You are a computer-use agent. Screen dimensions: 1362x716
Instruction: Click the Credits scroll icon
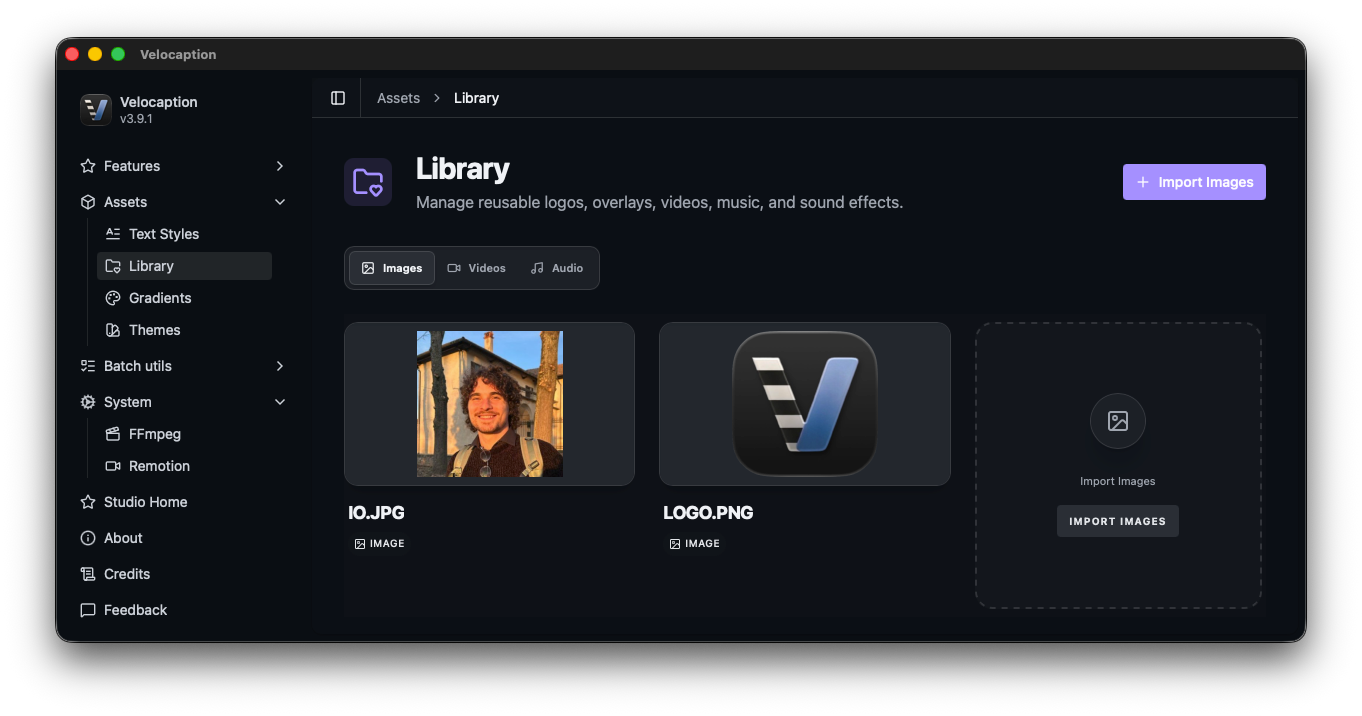point(88,574)
